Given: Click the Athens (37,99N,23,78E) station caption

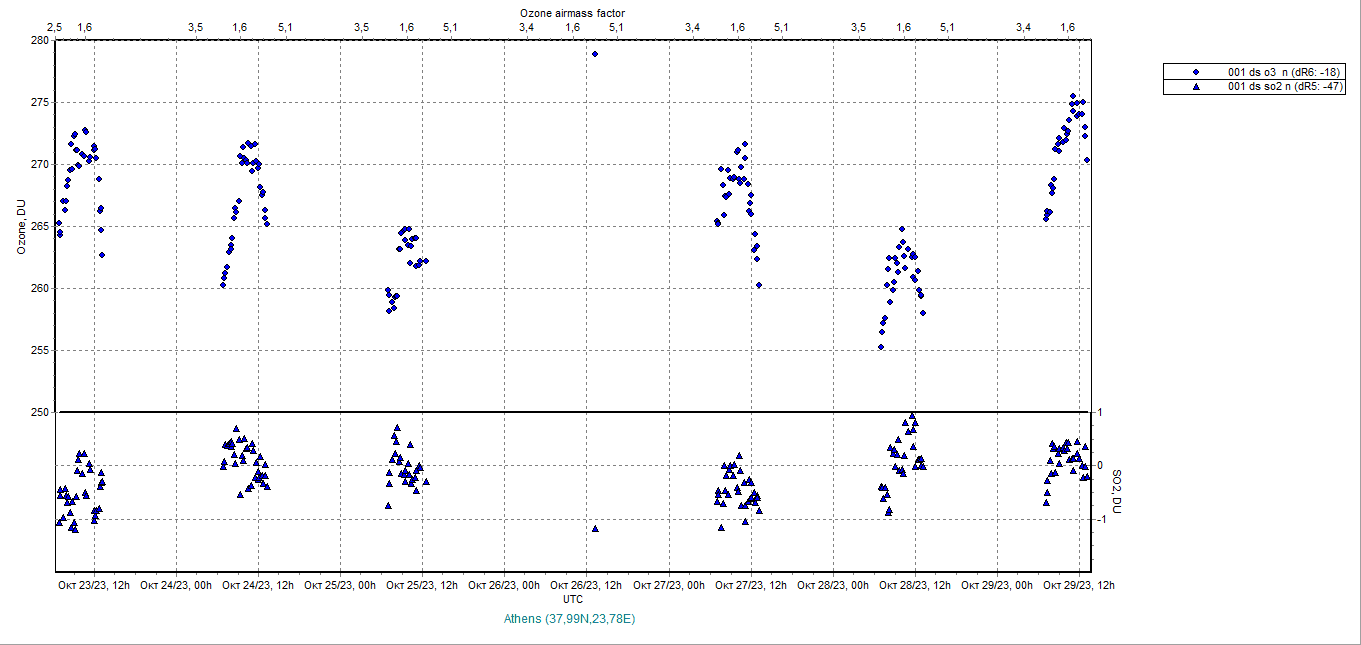Looking at the screenshot, I should [x=572, y=619].
